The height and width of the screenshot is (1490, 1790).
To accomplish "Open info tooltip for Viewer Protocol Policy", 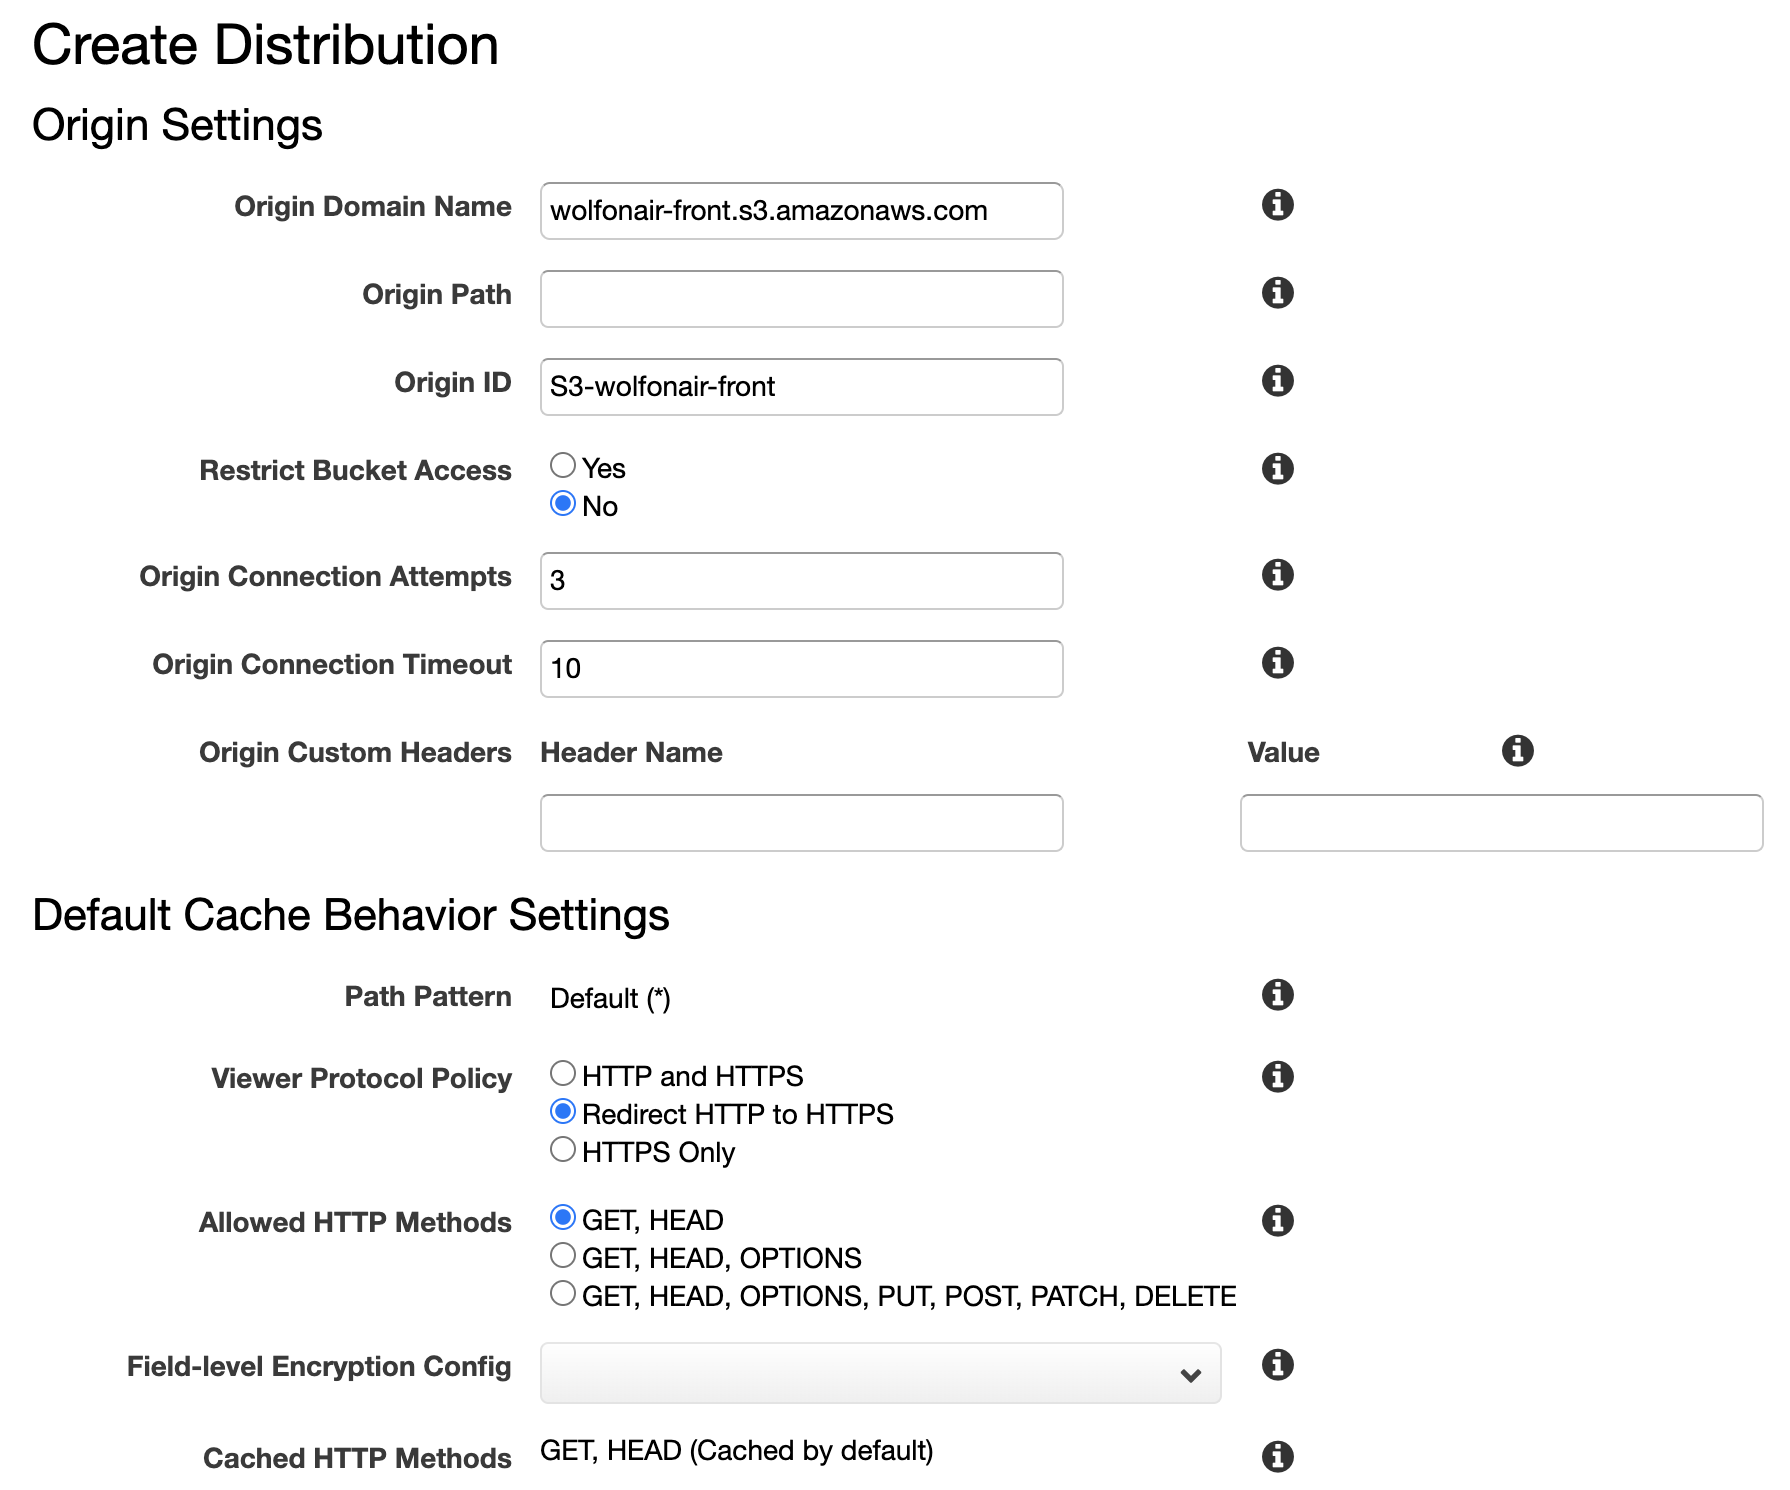I will point(1277,1076).
